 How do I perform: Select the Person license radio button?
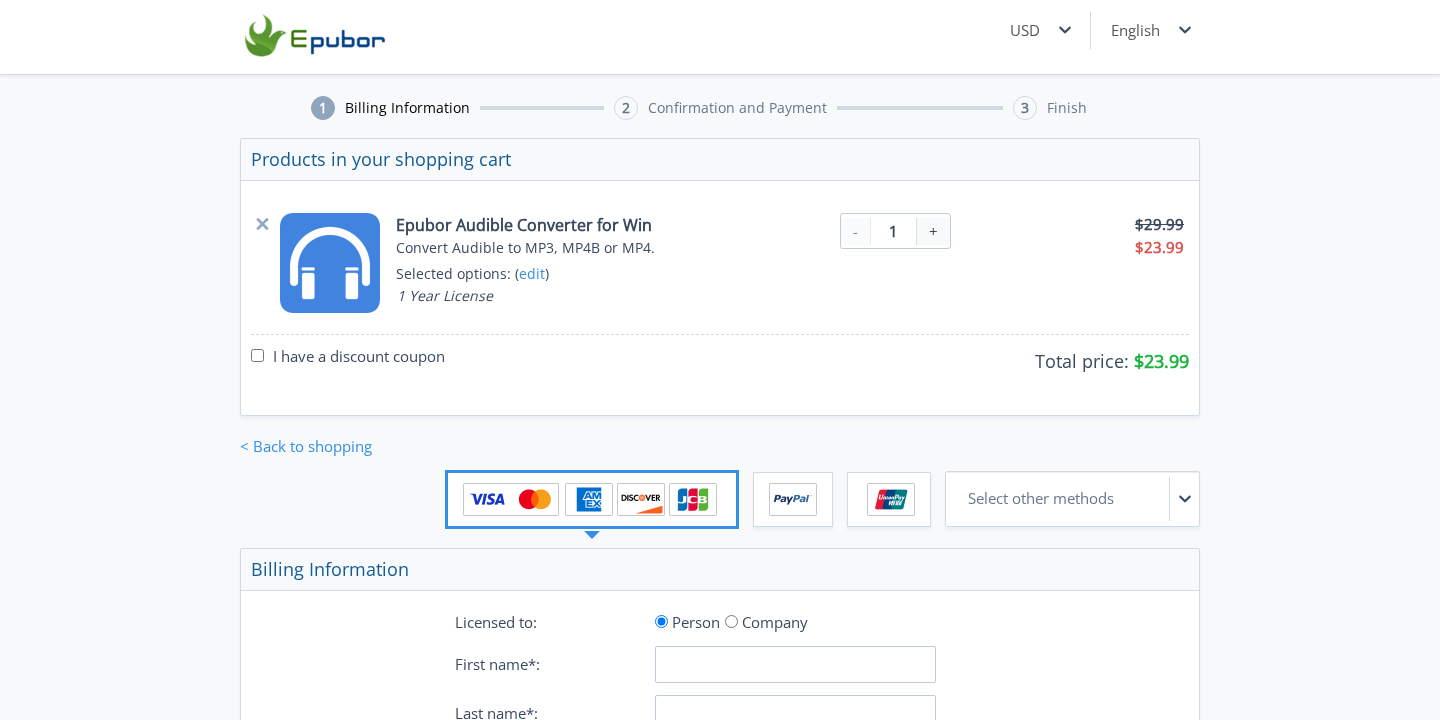pyautogui.click(x=661, y=621)
